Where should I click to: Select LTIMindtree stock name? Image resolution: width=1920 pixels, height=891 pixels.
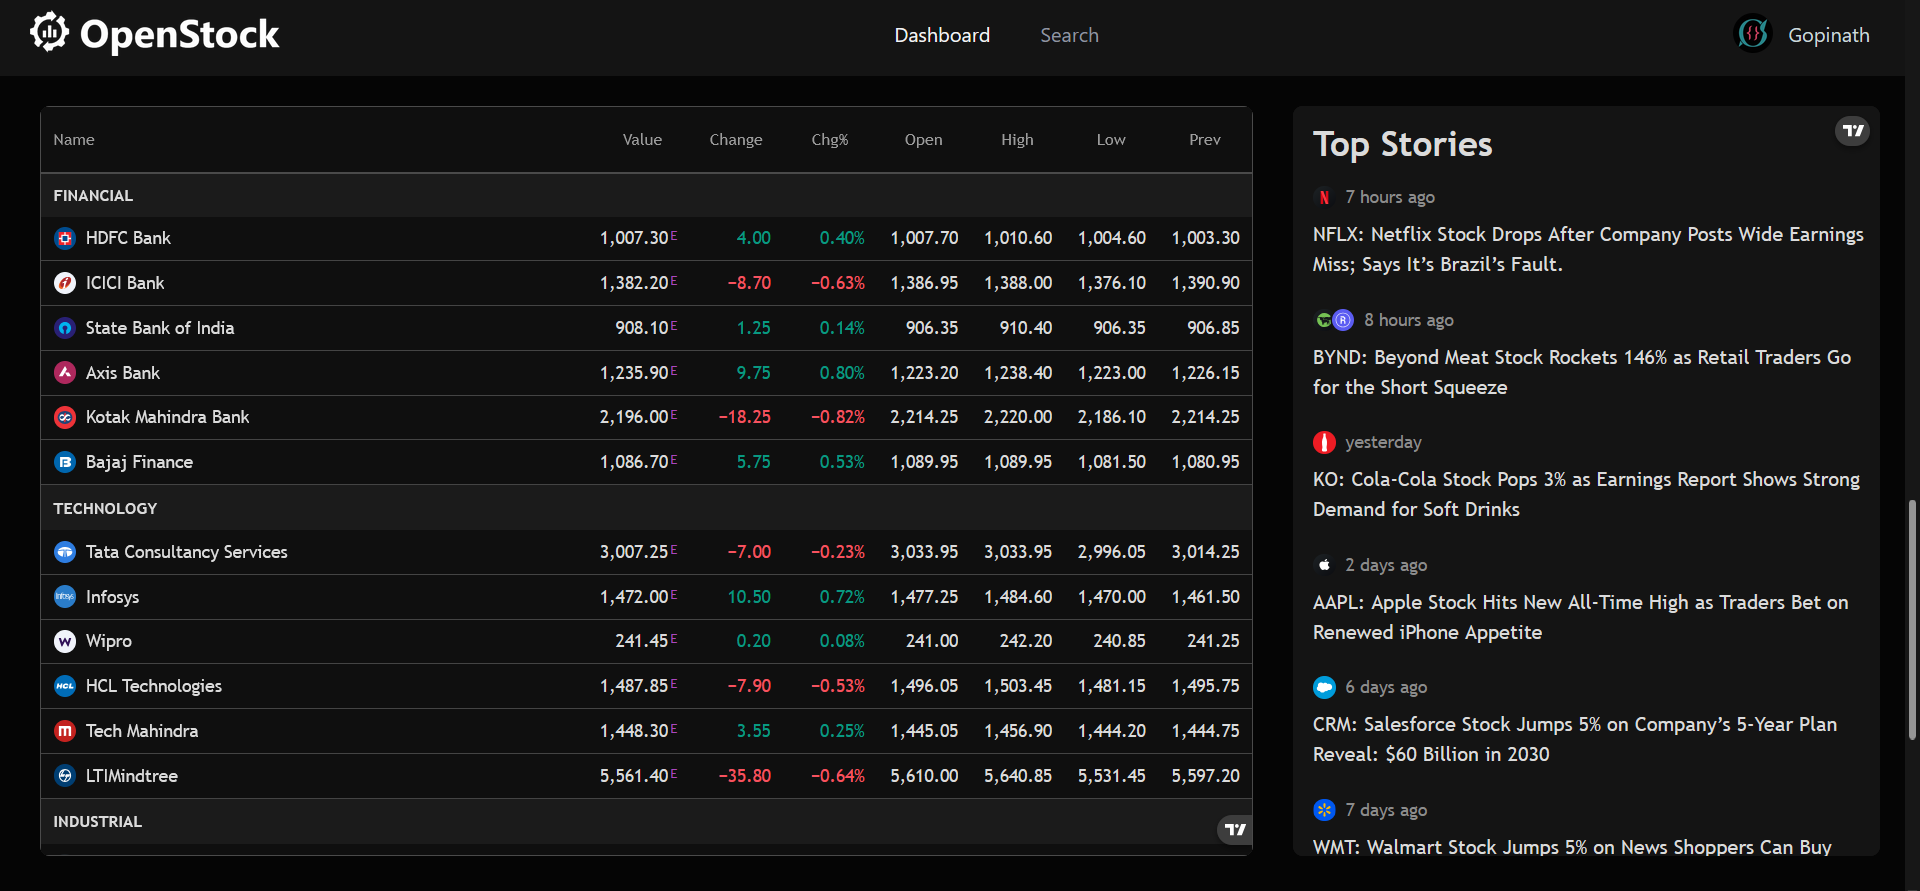132,776
